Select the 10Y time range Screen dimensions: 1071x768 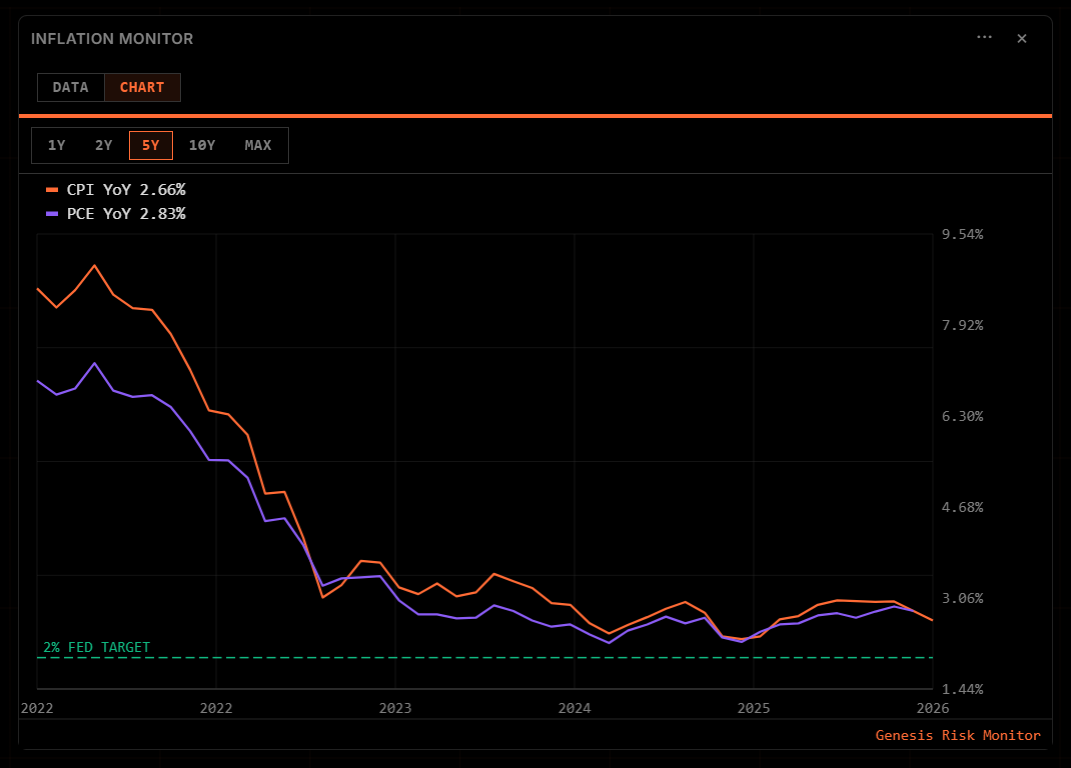coord(203,145)
